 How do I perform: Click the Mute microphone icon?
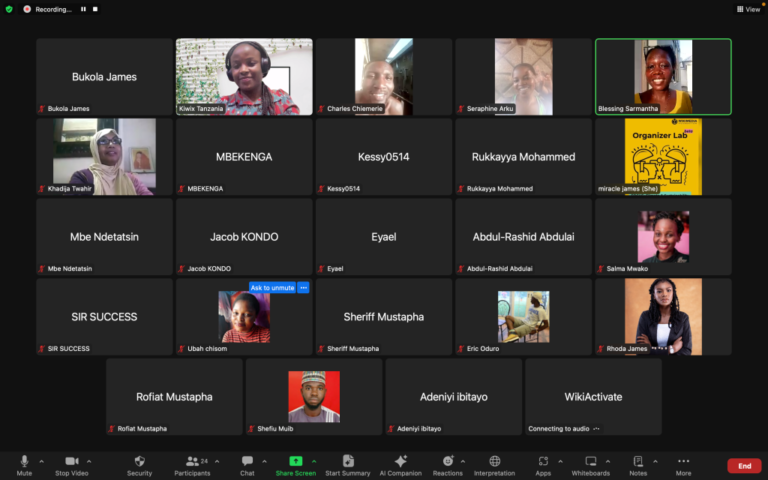pyautogui.click(x=24, y=461)
